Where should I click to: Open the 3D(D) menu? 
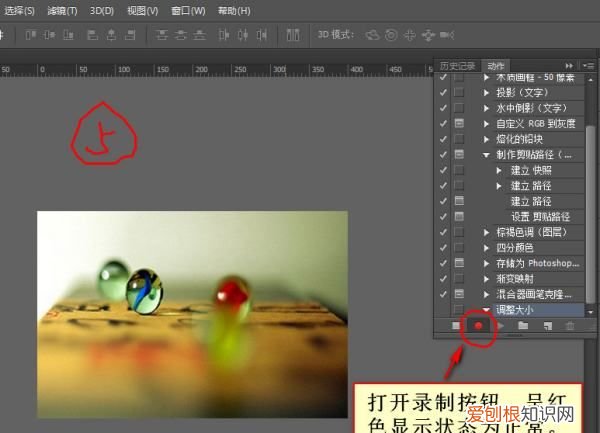point(102,11)
